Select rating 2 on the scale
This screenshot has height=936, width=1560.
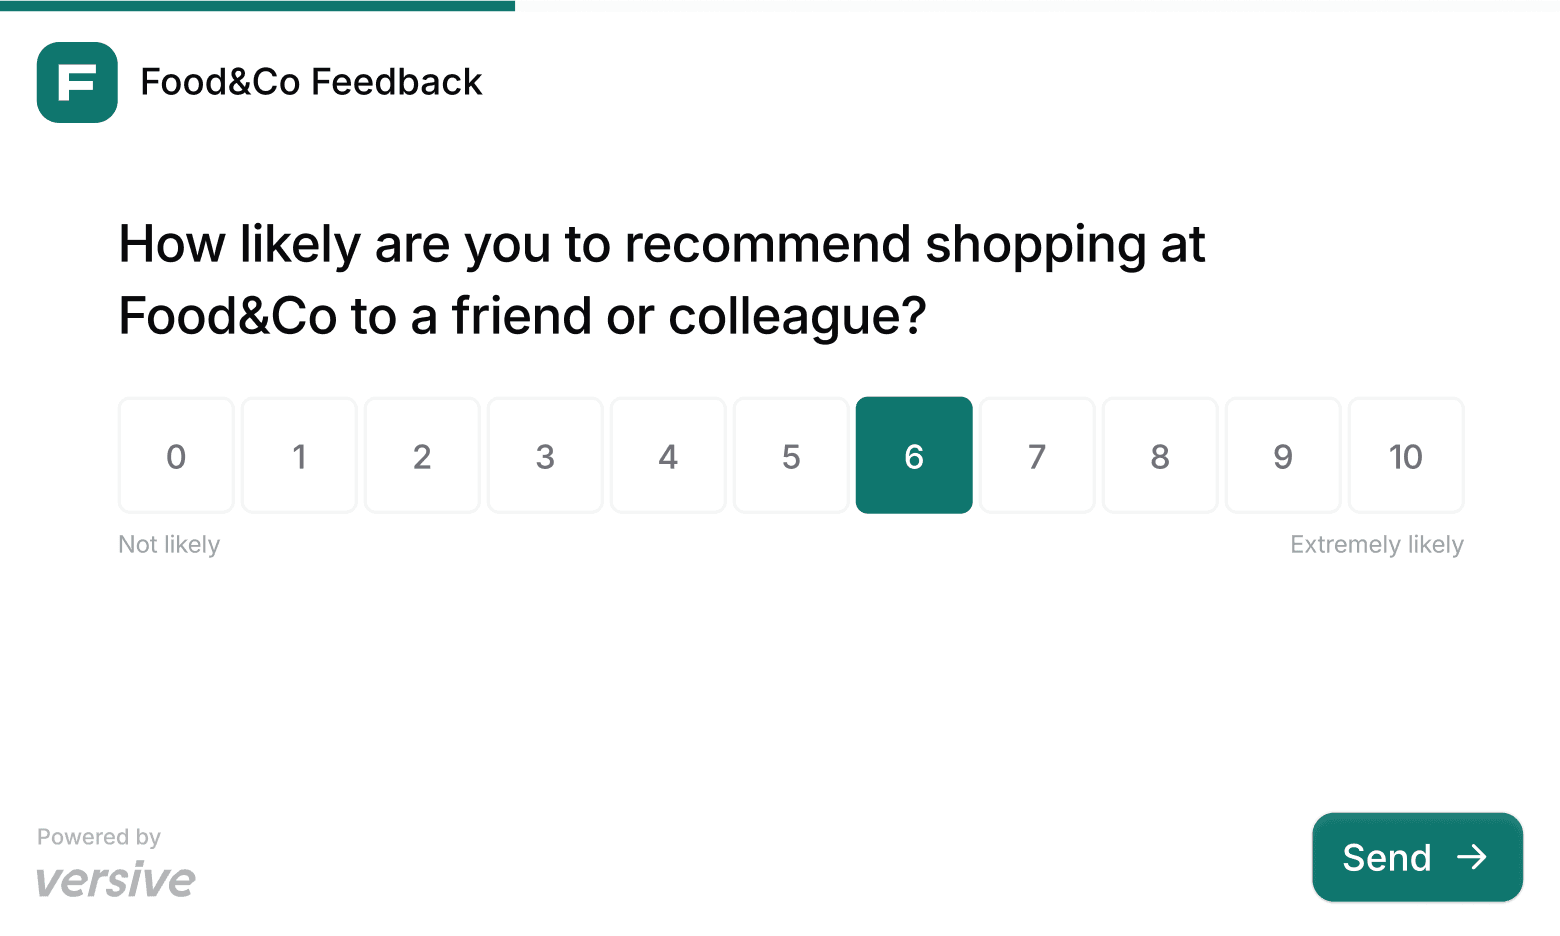click(422, 456)
